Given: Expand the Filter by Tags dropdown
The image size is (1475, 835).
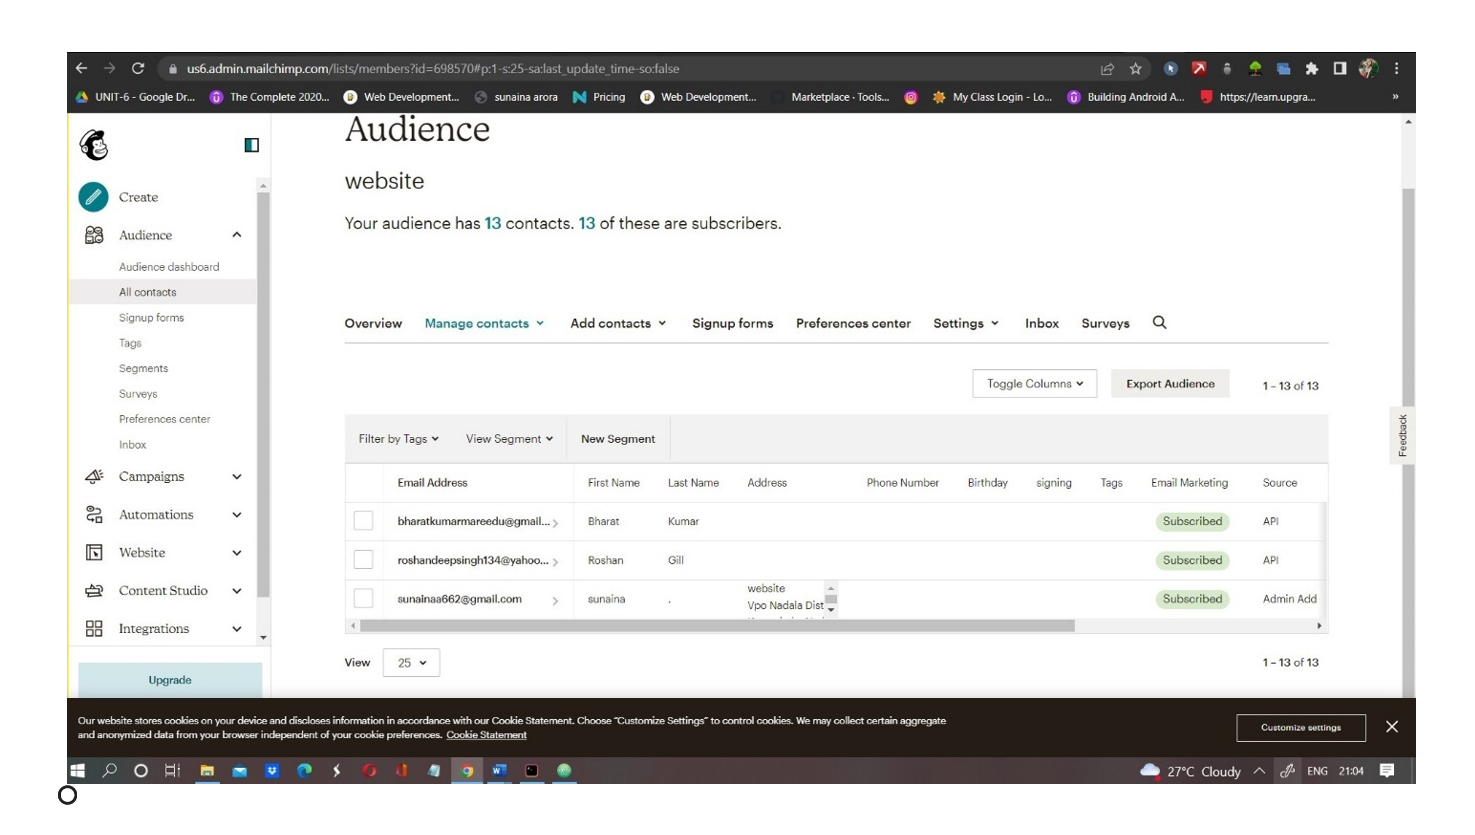Looking at the screenshot, I should tap(398, 439).
